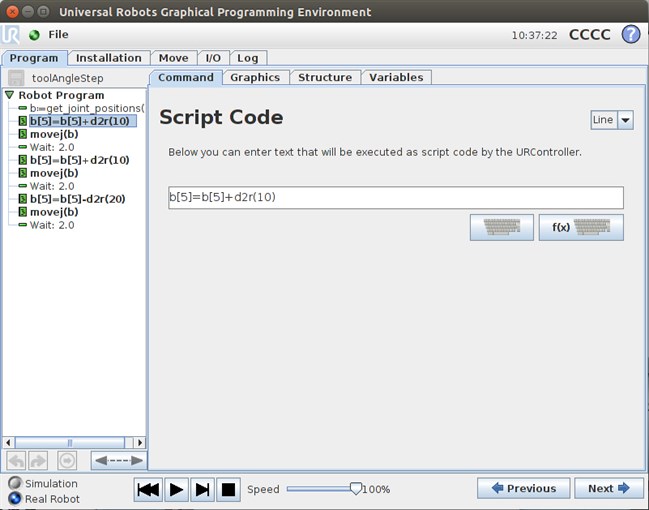This screenshot has height=510, width=649.
Task: Redo the last program edit
Action: 38,460
